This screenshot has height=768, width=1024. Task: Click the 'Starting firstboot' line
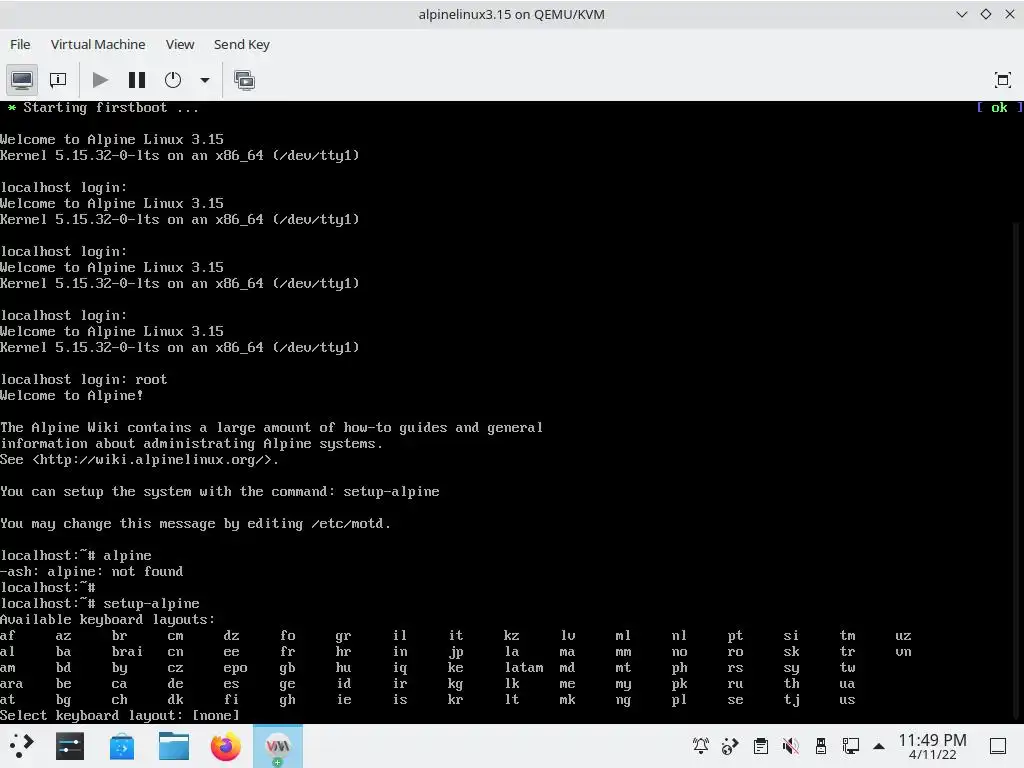103,108
